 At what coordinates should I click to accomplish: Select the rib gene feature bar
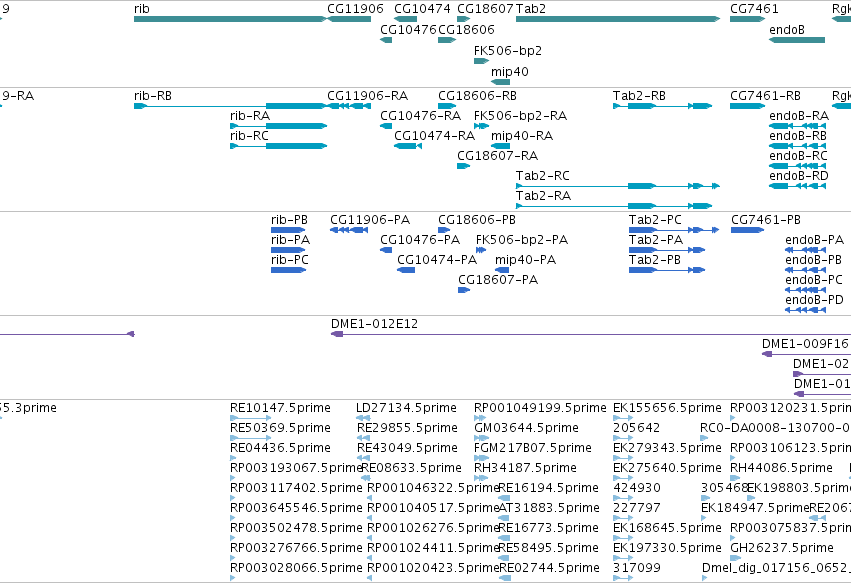tap(230, 19)
